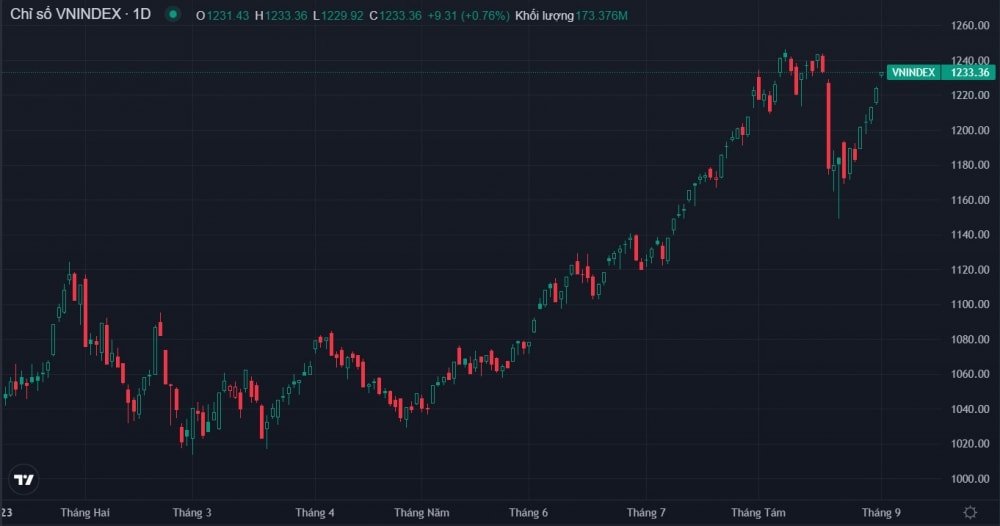Screen dimensions: 1000x526
Task: Click the 1000.00 price axis label
Action: point(970,478)
